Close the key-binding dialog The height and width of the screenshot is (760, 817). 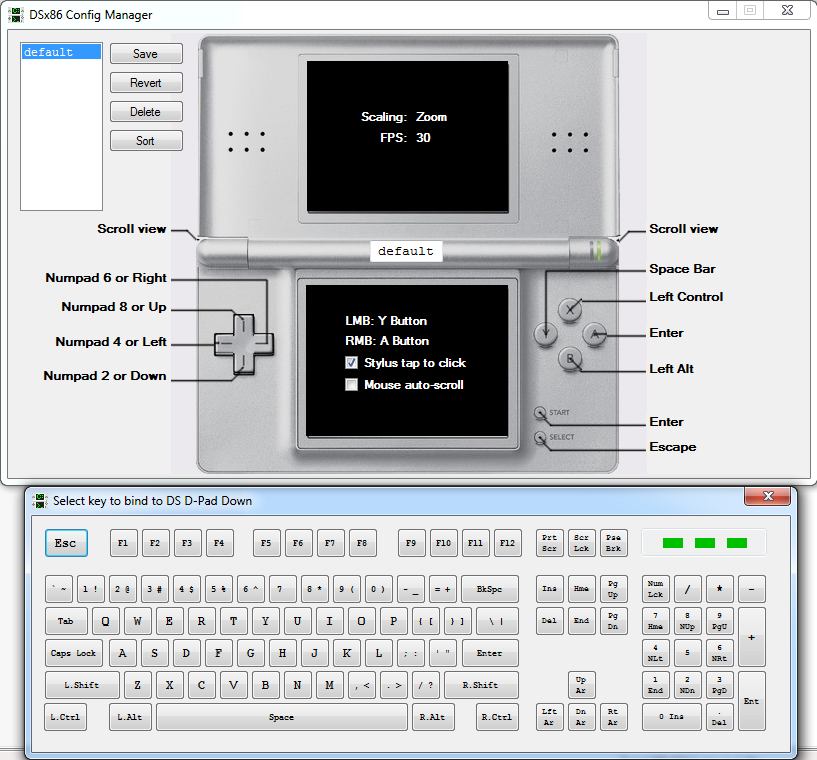tap(768, 496)
